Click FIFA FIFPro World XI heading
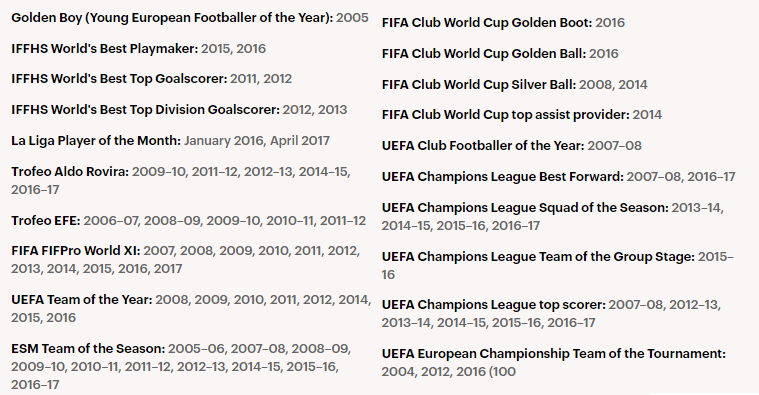The image size is (759, 395). click(x=76, y=251)
